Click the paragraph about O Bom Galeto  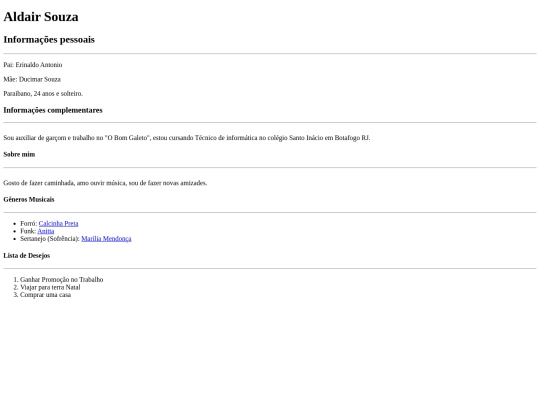187,138
